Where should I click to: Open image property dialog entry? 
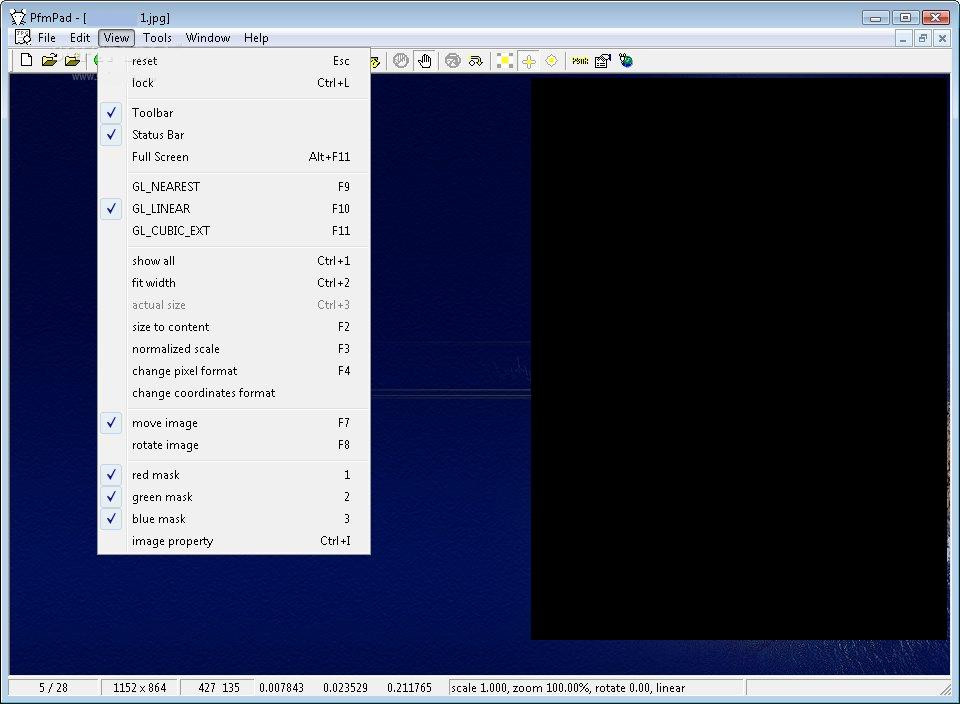click(x=234, y=541)
